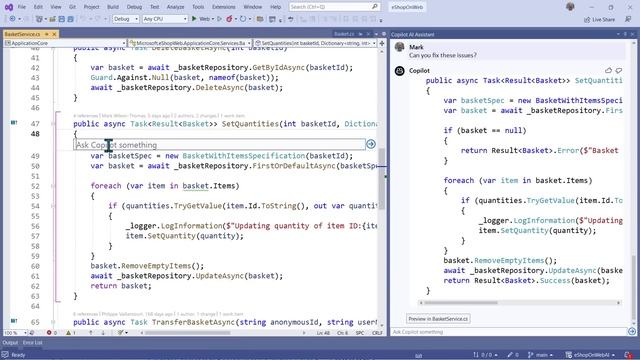Viewport: 640px width, 360px height.
Task: Click the error count icon in editor footer
Action: (x=49, y=333)
